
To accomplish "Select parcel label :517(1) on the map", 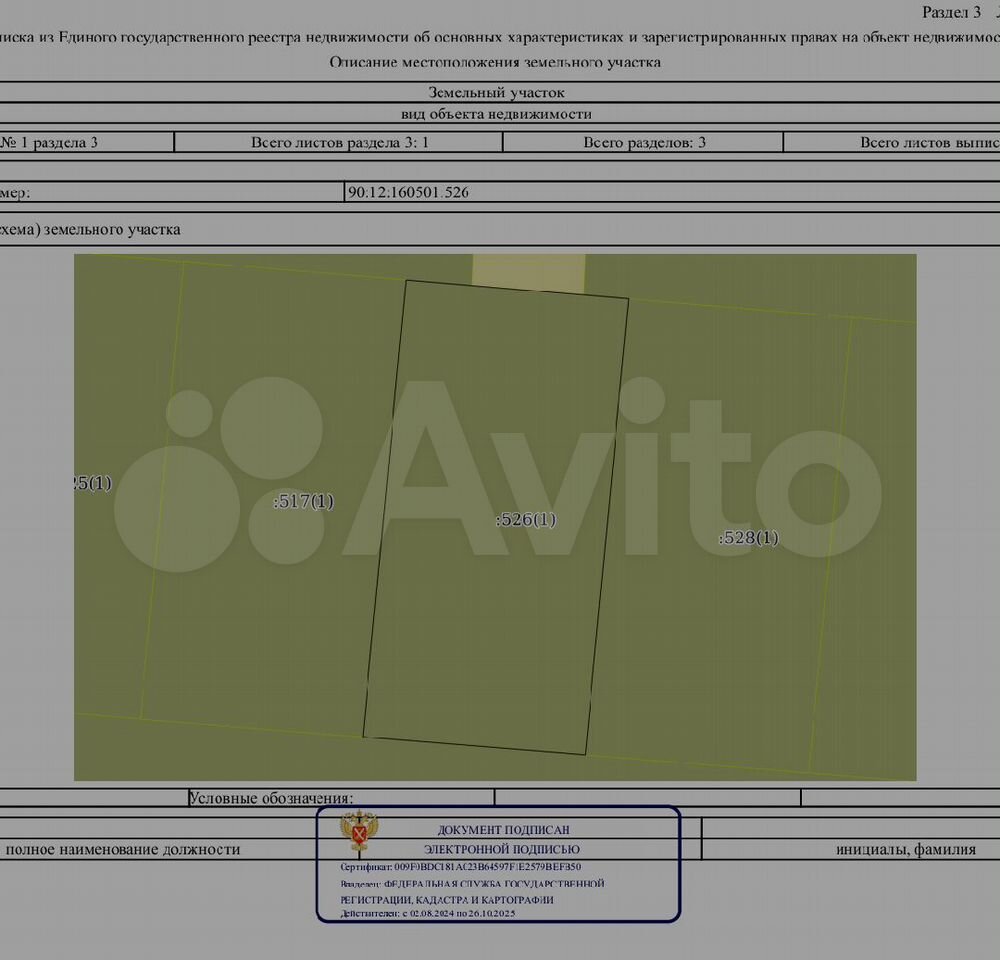I will 303,501.
